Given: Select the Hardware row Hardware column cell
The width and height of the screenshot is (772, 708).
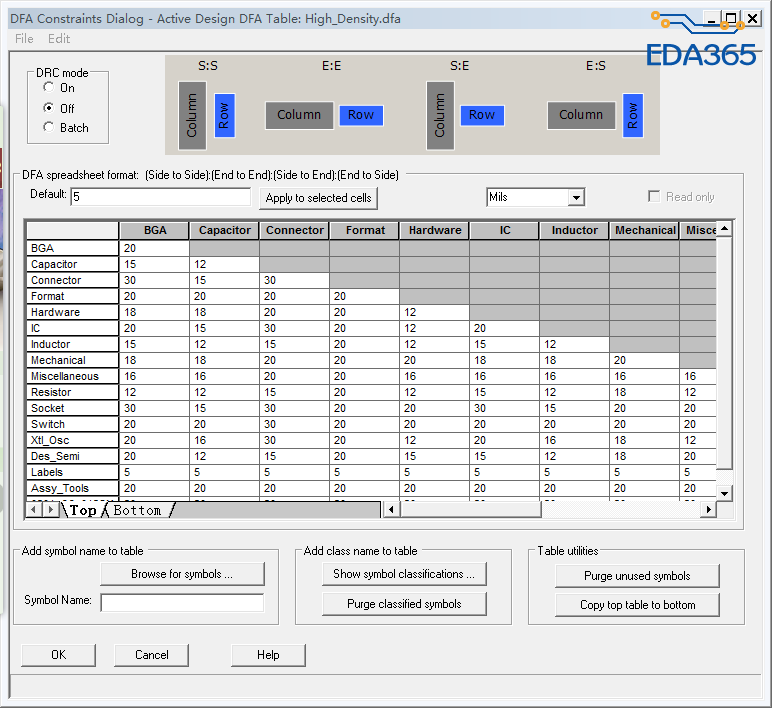Looking at the screenshot, I should point(435,312).
